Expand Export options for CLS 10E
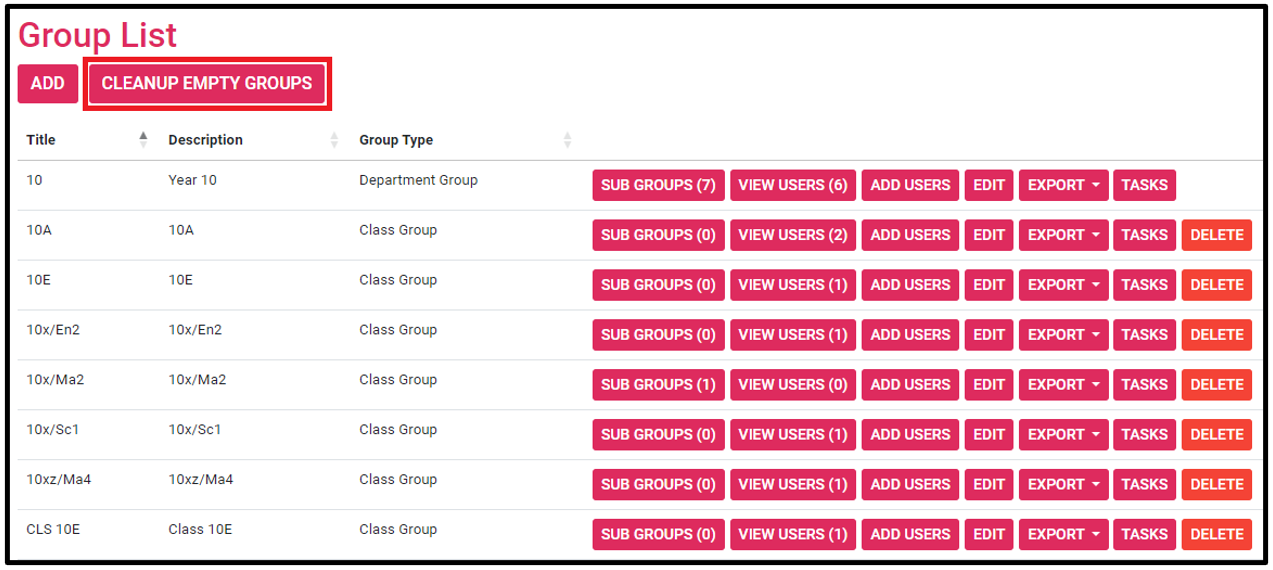Screen dimensions: 1273x570 1063,534
